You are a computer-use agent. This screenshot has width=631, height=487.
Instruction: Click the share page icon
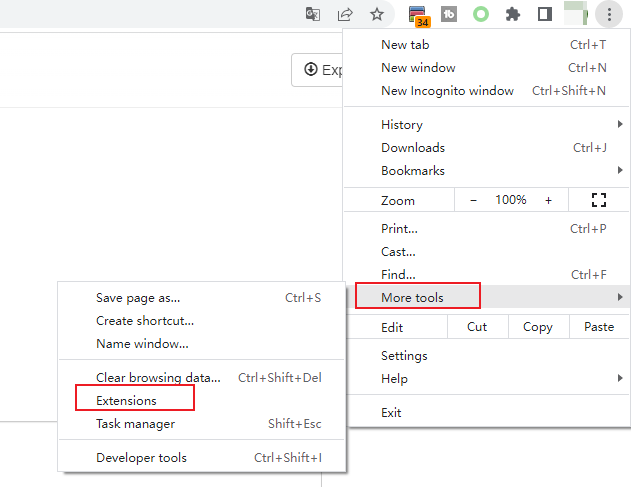345,14
